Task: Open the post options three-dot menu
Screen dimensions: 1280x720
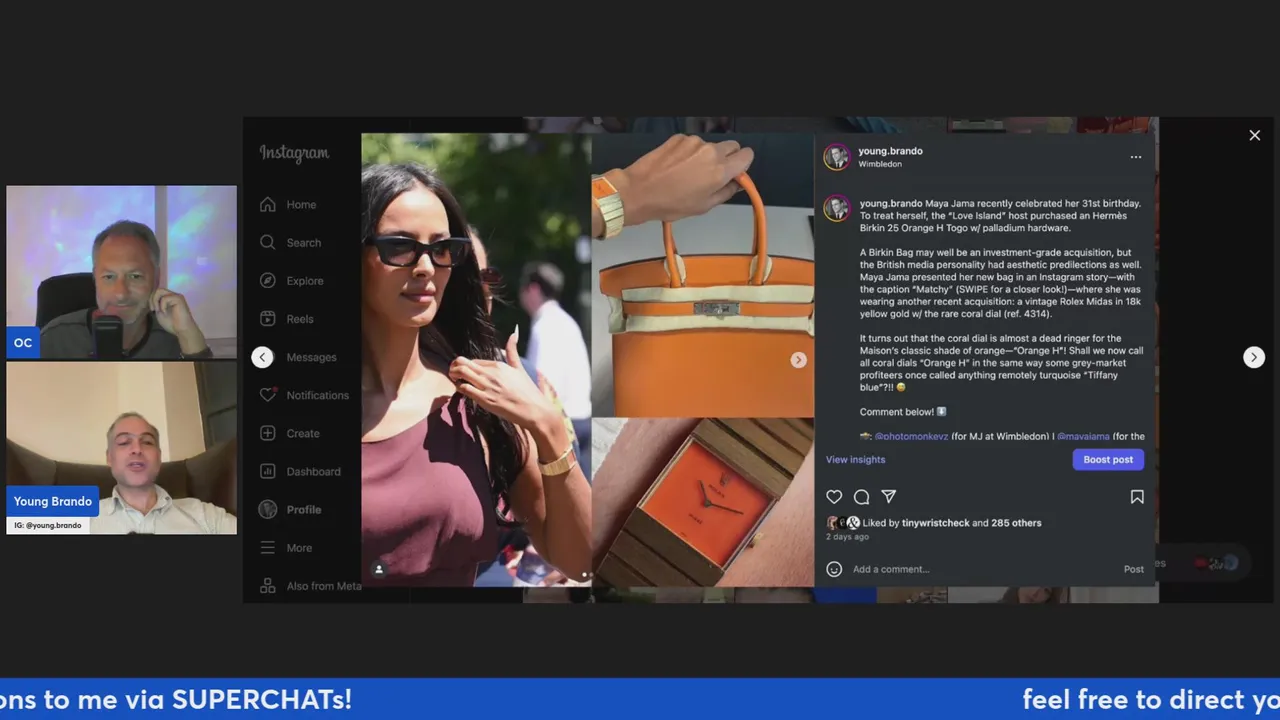Action: point(1135,157)
